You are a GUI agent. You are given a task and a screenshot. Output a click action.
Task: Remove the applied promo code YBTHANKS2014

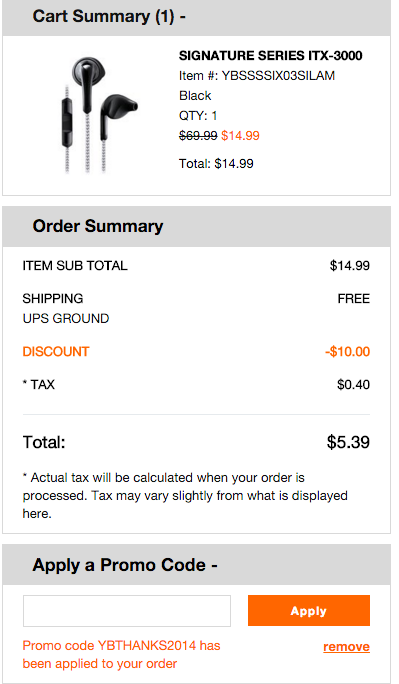(x=346, y=646)
